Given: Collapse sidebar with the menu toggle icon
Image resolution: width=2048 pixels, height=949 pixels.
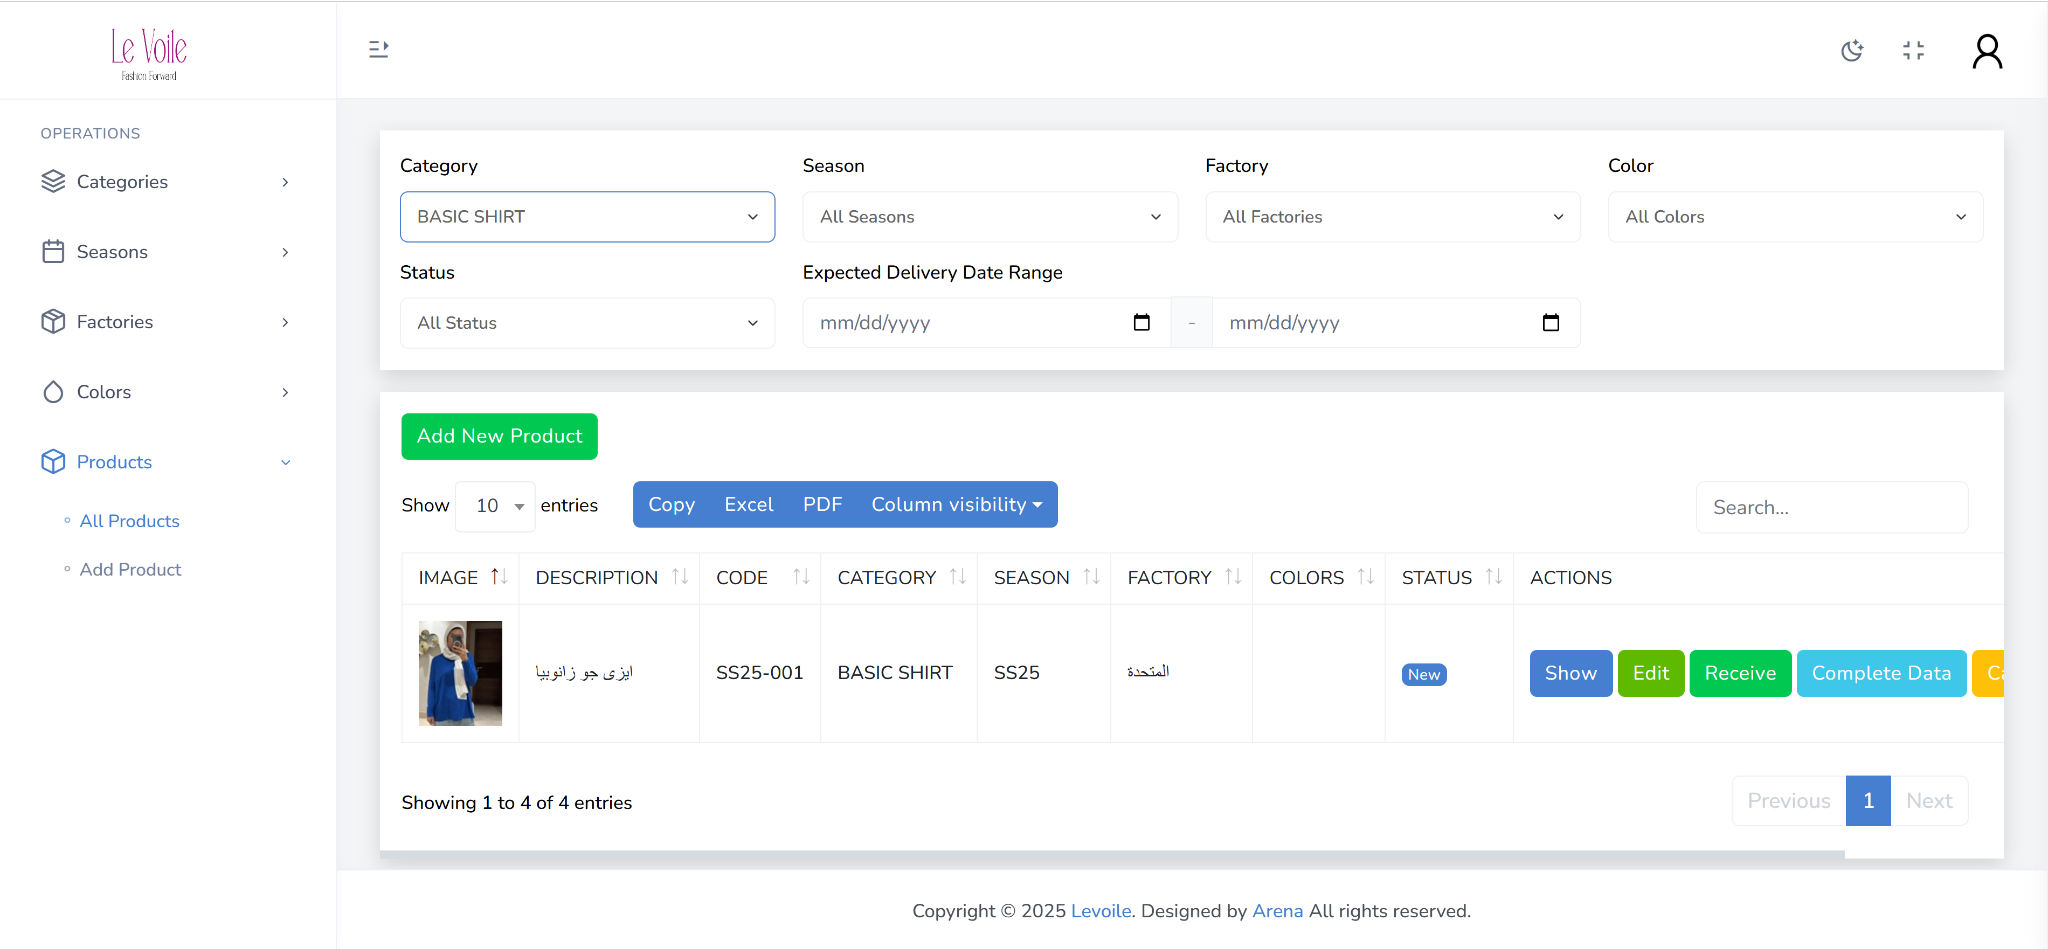Looking at the screenshot, I should point(378,49).
